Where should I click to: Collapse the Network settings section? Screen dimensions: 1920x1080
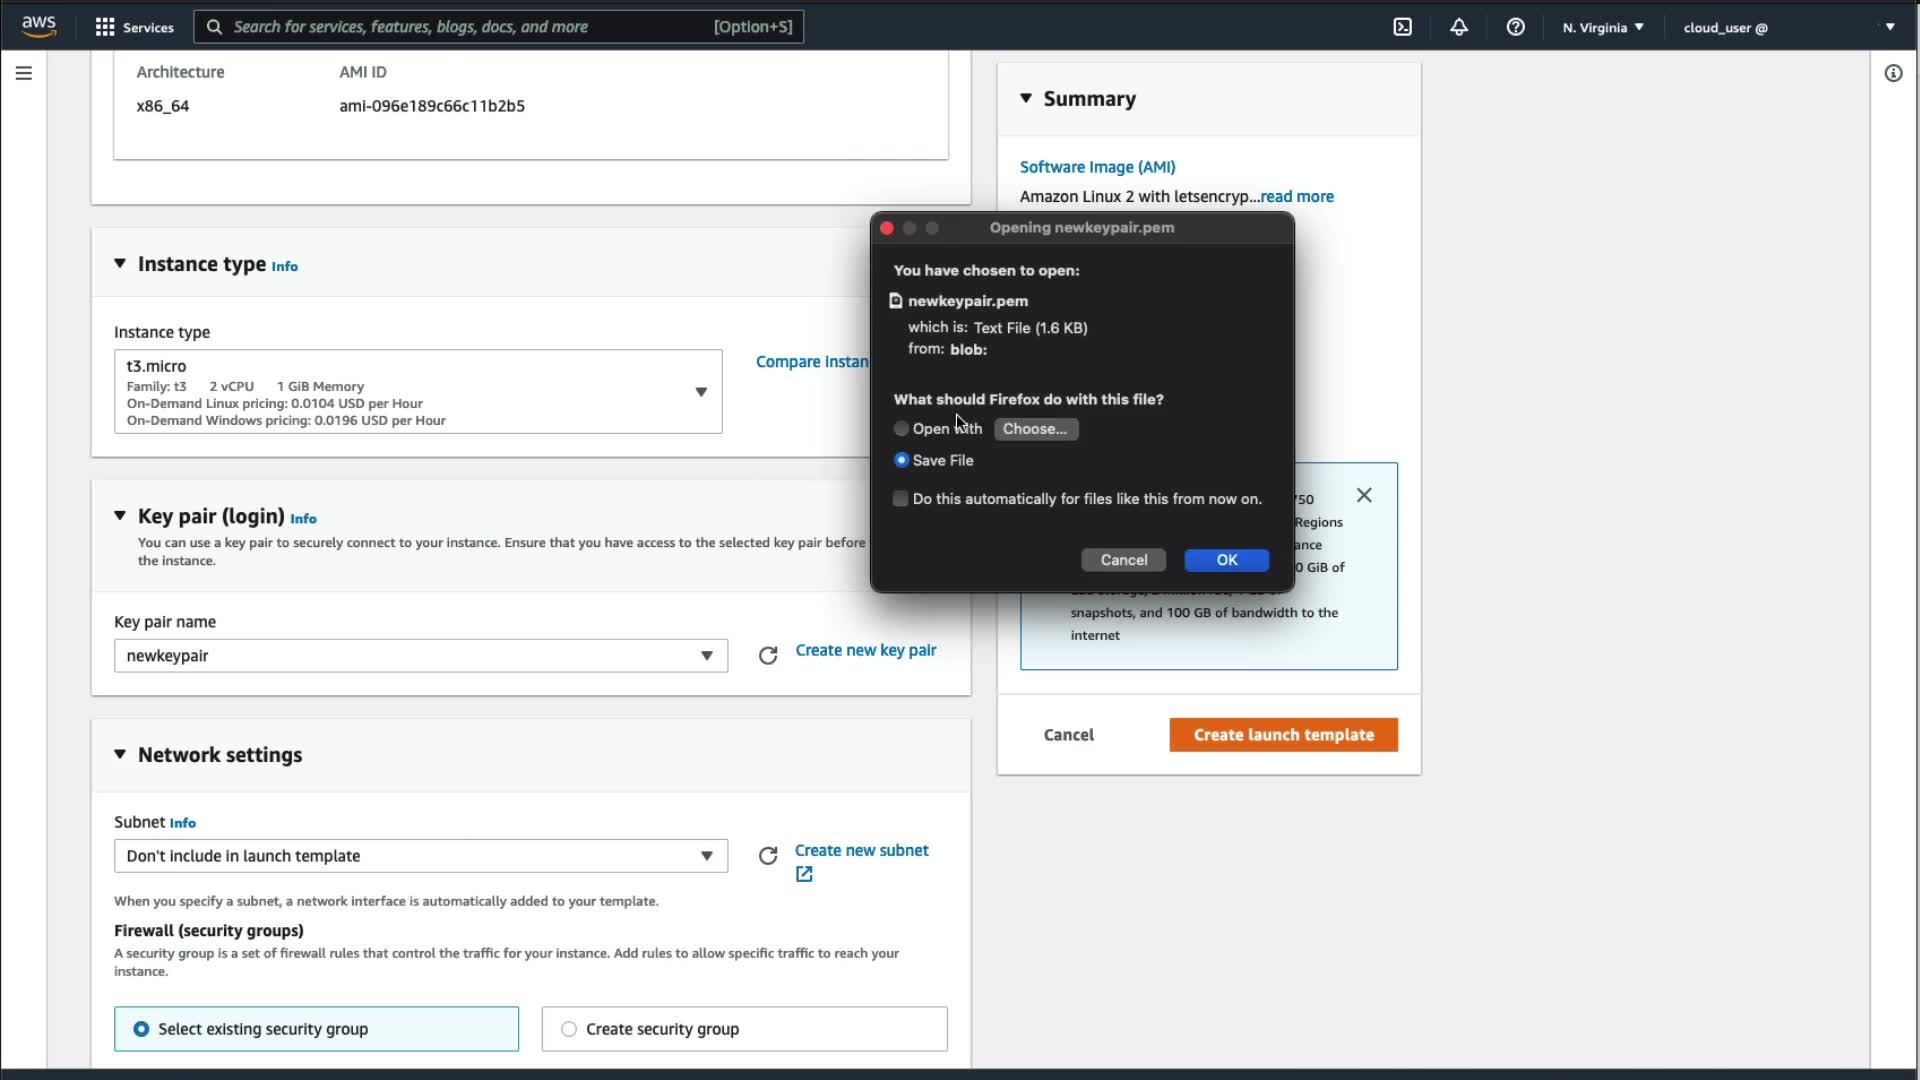(120, 755)
